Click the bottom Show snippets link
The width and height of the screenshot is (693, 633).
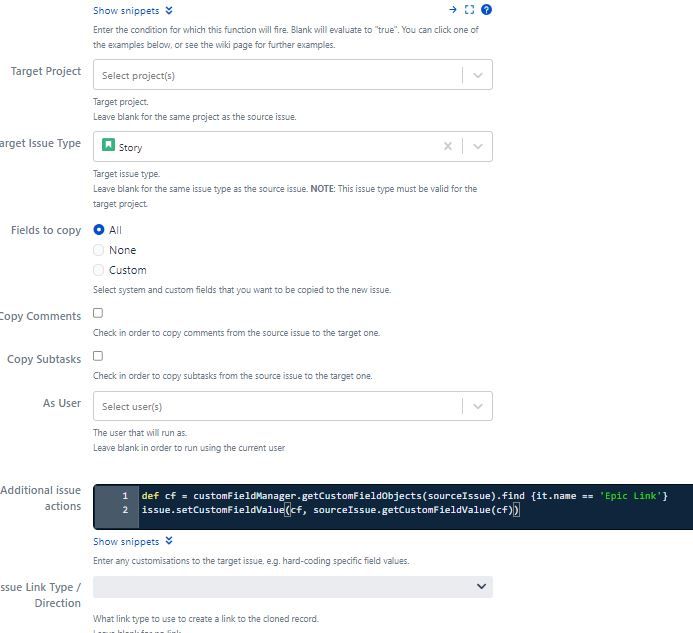pyautogui.click(x=126, y=541)
